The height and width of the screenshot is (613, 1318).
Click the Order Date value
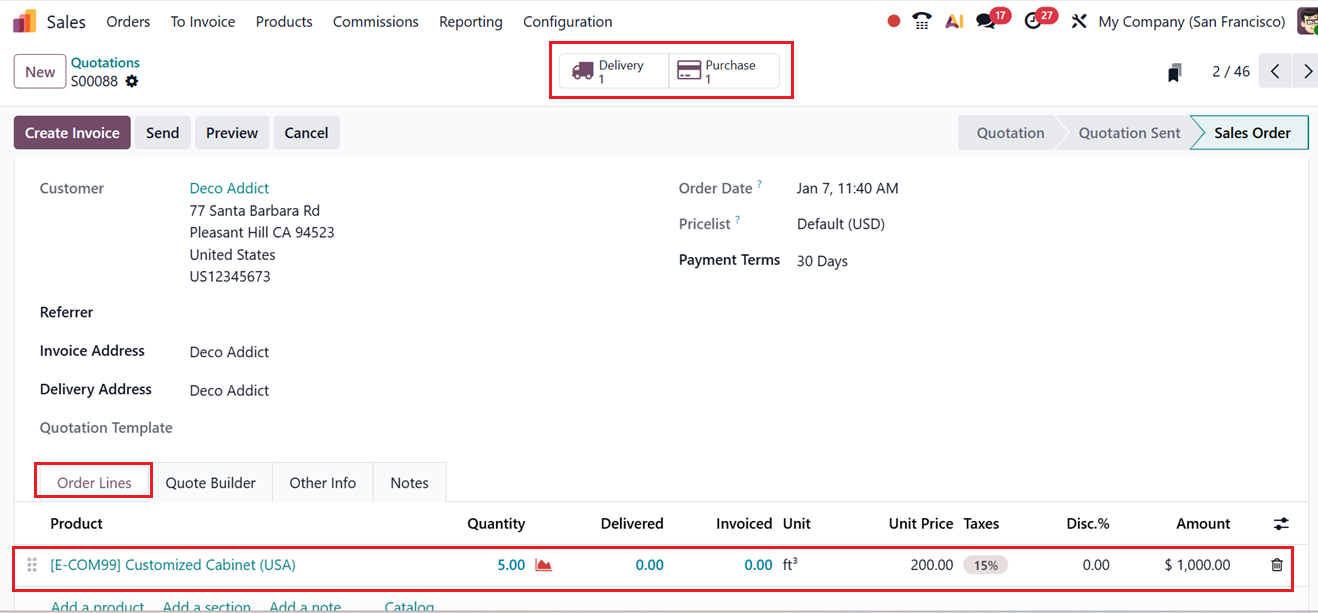[x=848, y=188]
